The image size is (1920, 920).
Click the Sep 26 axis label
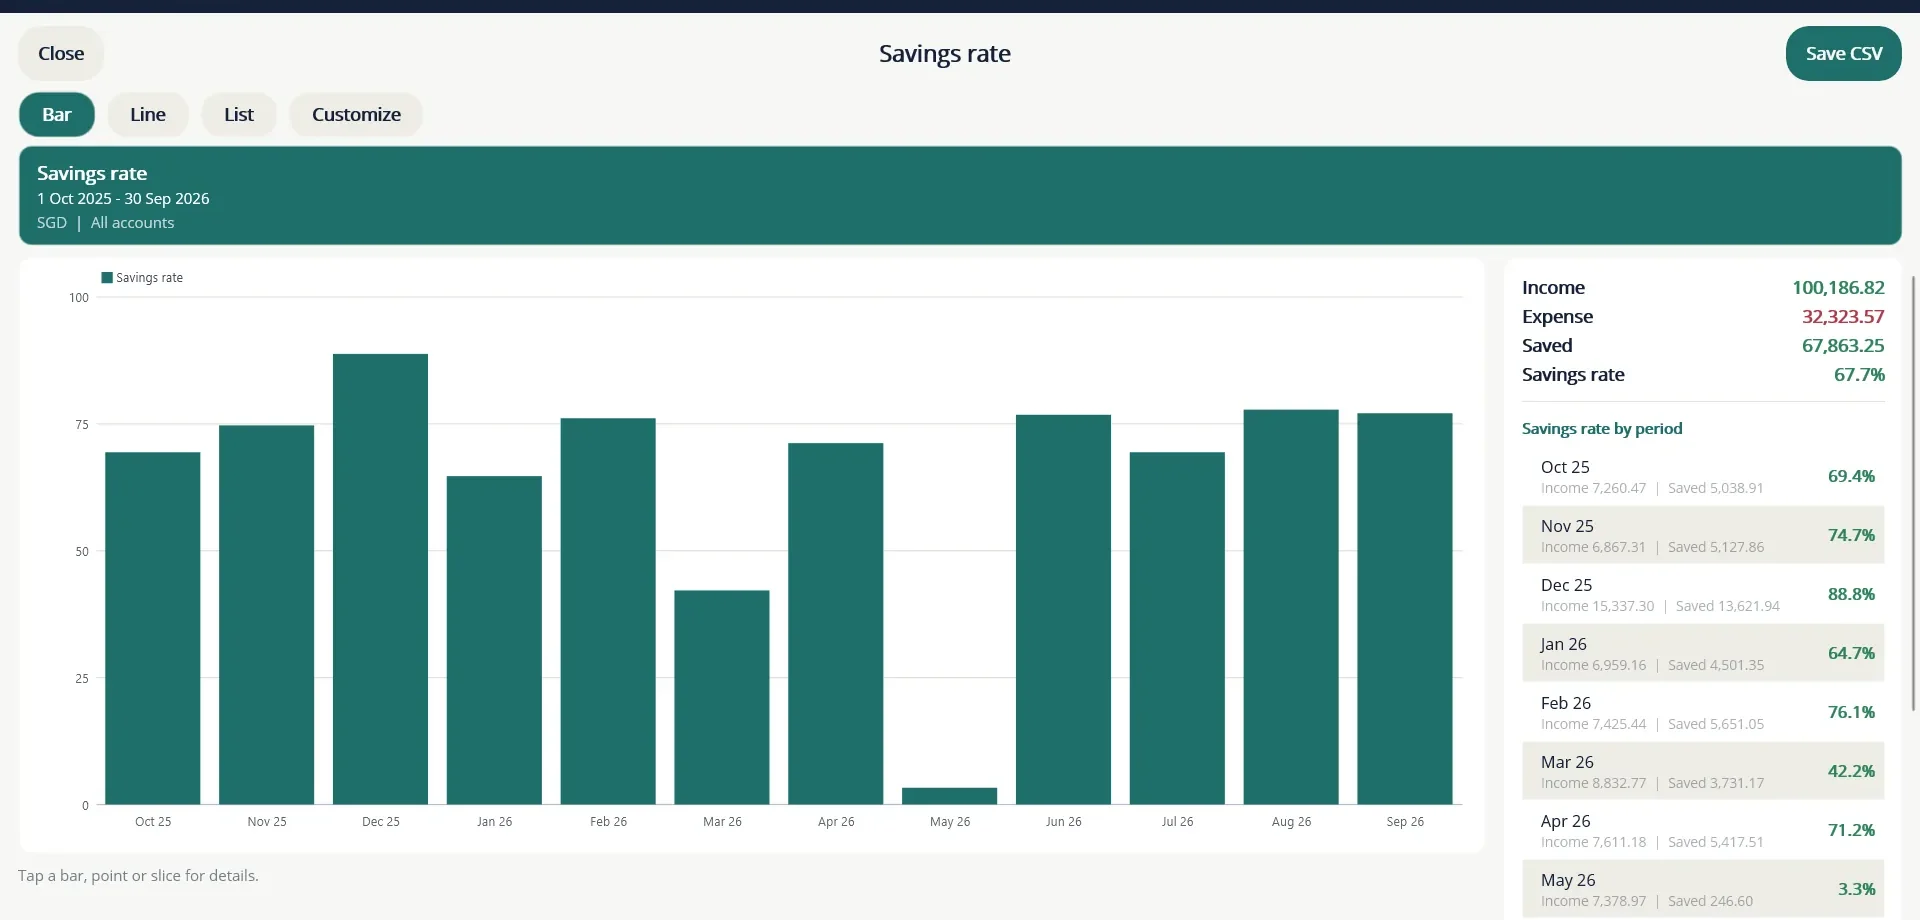point(1405,822)
